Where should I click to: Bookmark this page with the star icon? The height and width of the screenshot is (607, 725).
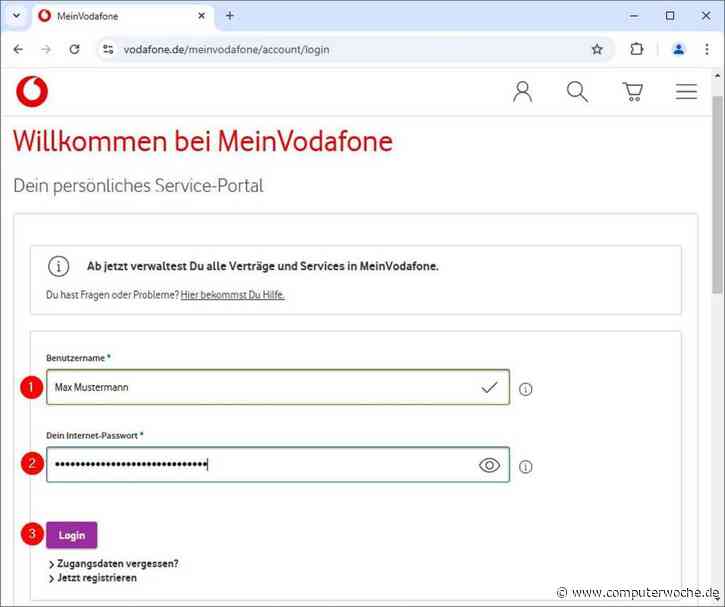coord(597,49)
